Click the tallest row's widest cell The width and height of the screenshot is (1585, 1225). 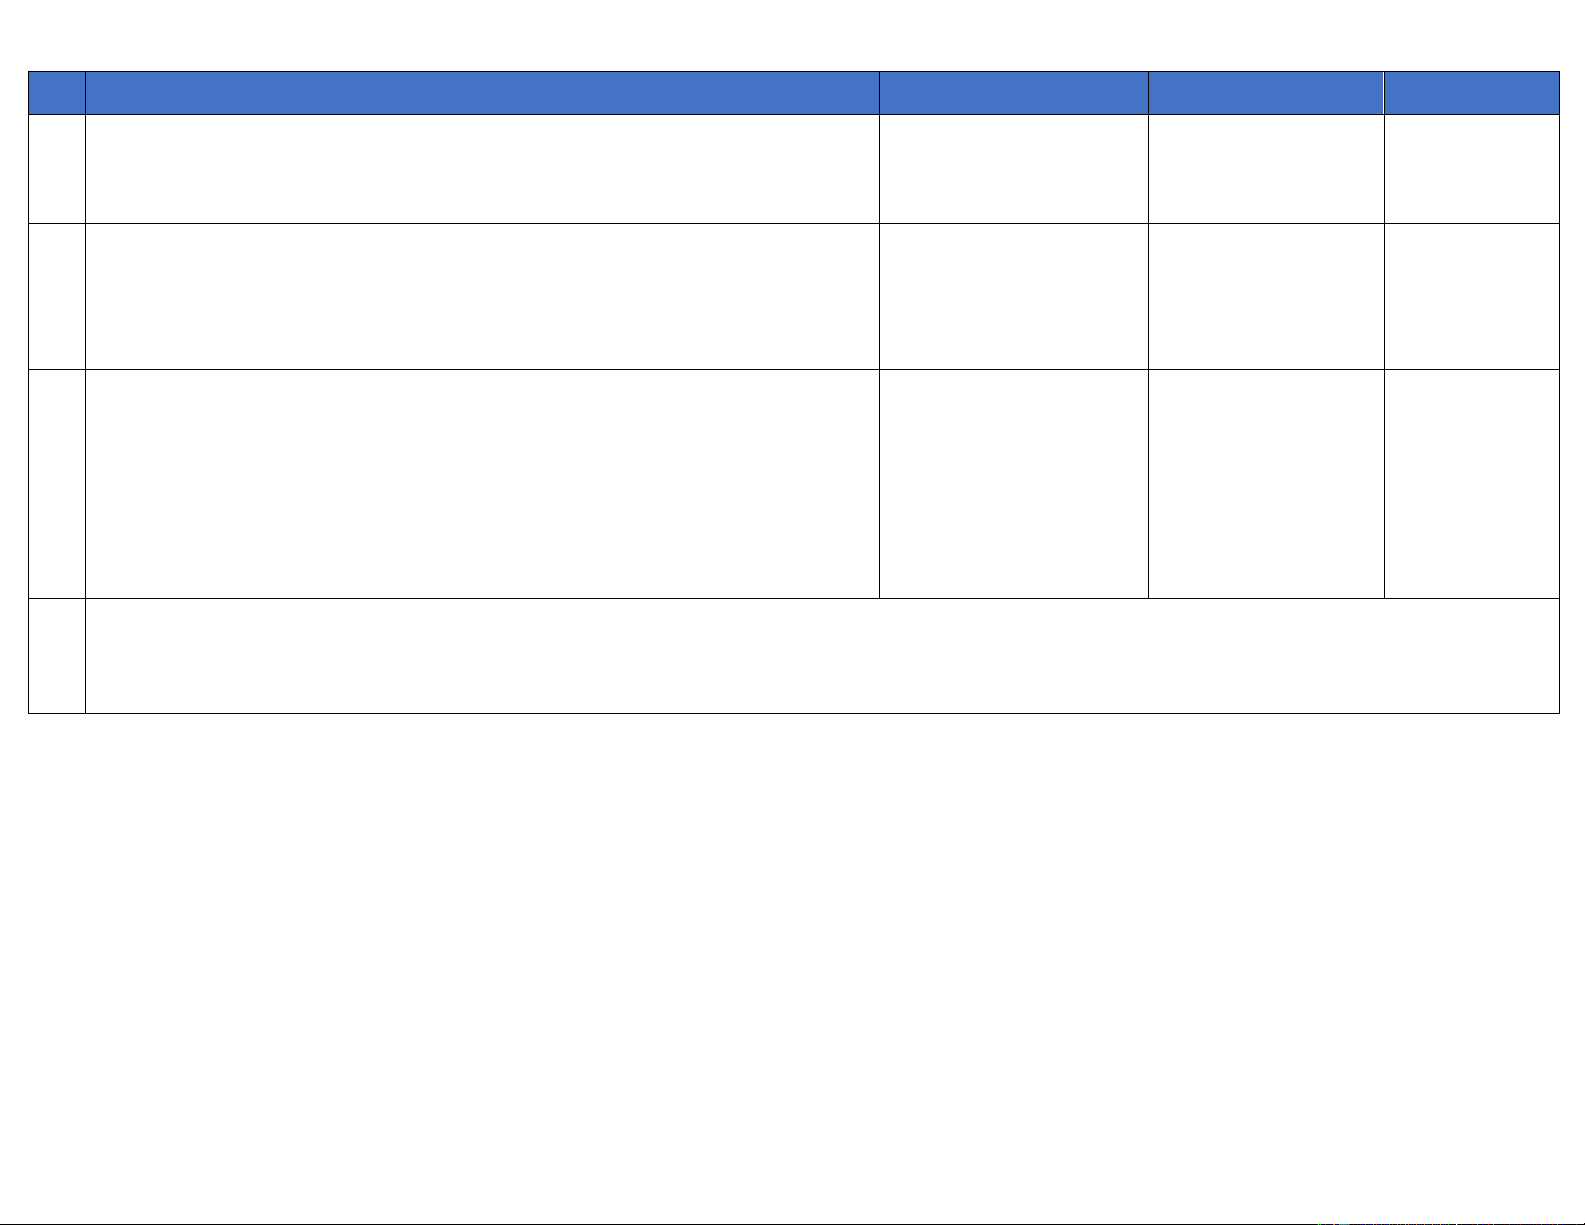(x=482, y=484)
